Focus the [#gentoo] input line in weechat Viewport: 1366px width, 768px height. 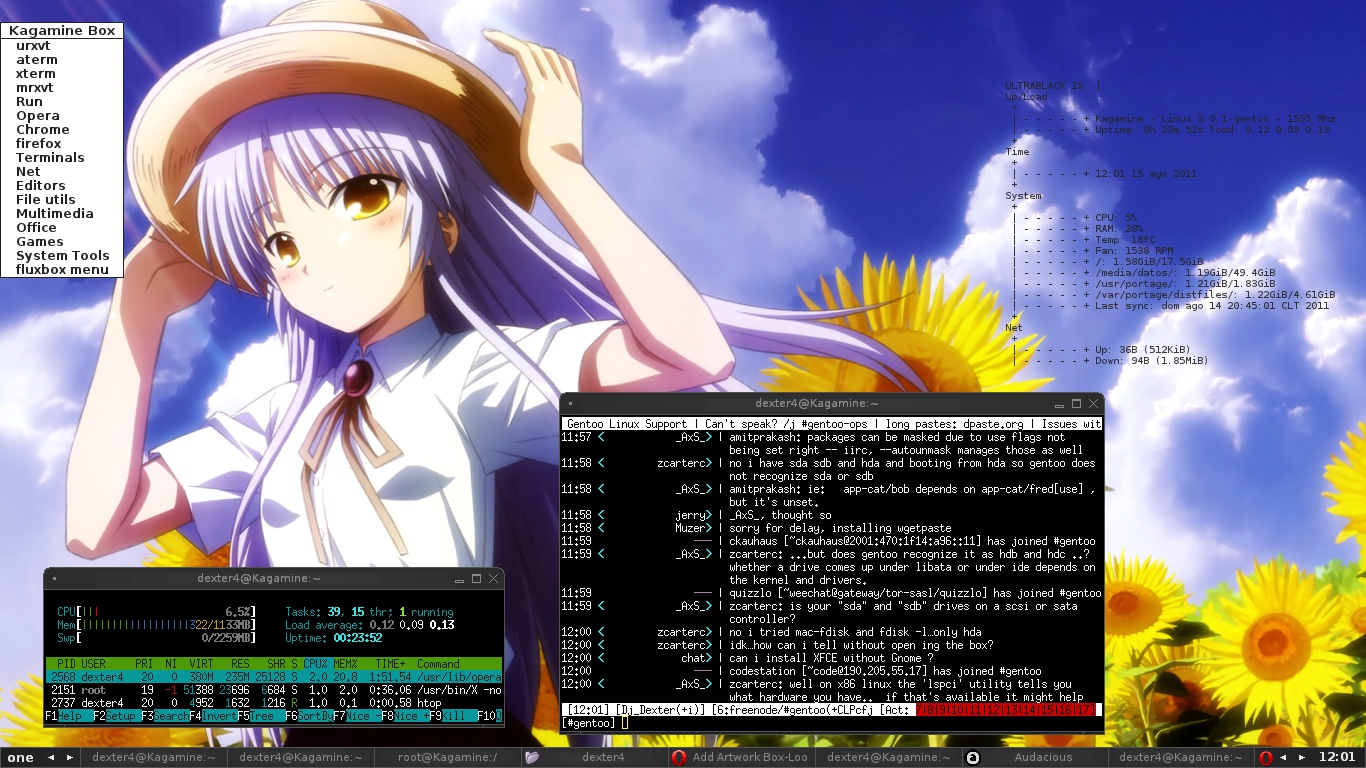tap(831, 723)
